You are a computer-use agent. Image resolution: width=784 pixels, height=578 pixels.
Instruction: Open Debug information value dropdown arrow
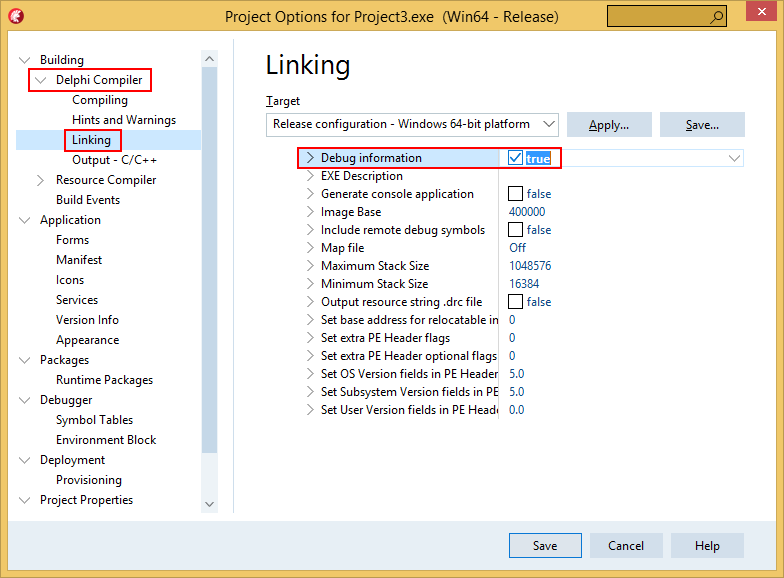[x=734, y=158]
